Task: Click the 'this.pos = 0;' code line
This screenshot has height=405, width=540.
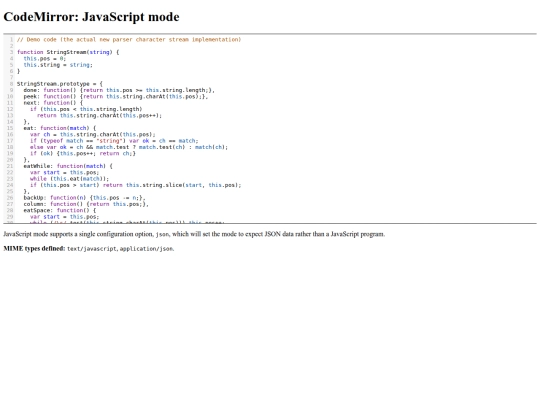Action: (x=44, y=59)
